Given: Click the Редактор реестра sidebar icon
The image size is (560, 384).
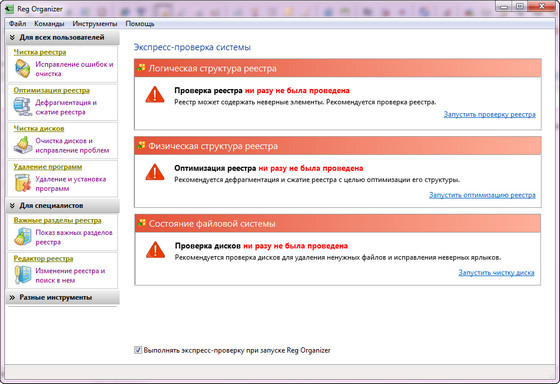Looking at the screenshot, I should click(x=22, y=275).
